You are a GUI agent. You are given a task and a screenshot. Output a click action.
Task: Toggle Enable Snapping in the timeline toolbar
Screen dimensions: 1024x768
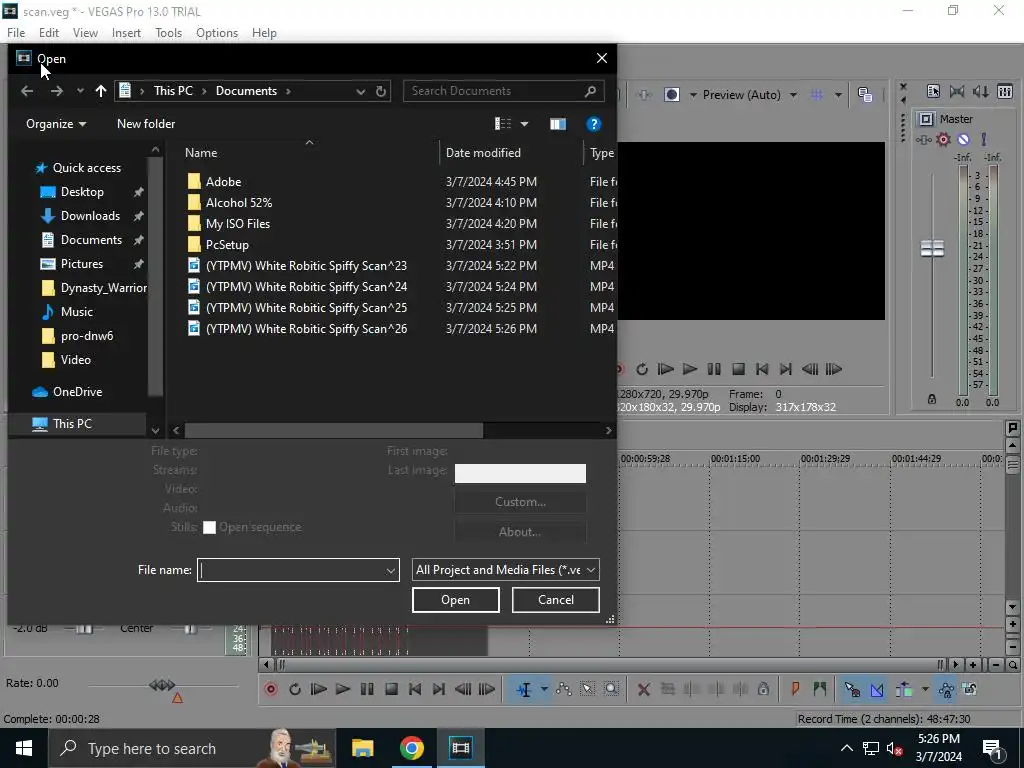[x=852, y=689]
